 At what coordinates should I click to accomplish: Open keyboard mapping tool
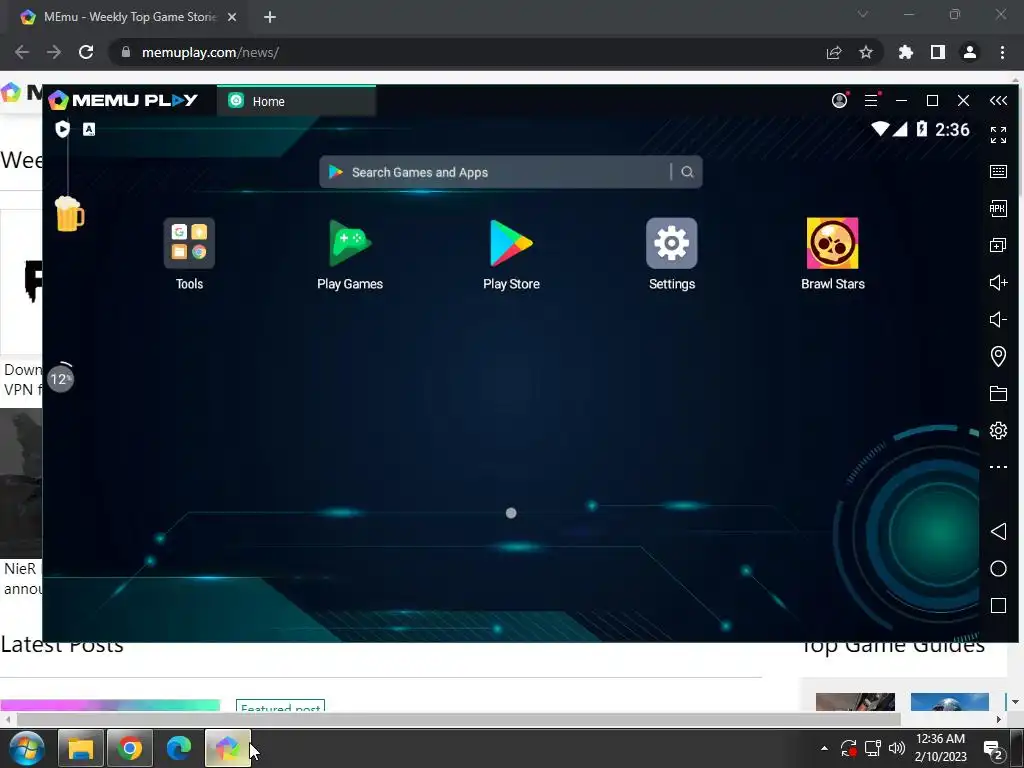(998, 172)
